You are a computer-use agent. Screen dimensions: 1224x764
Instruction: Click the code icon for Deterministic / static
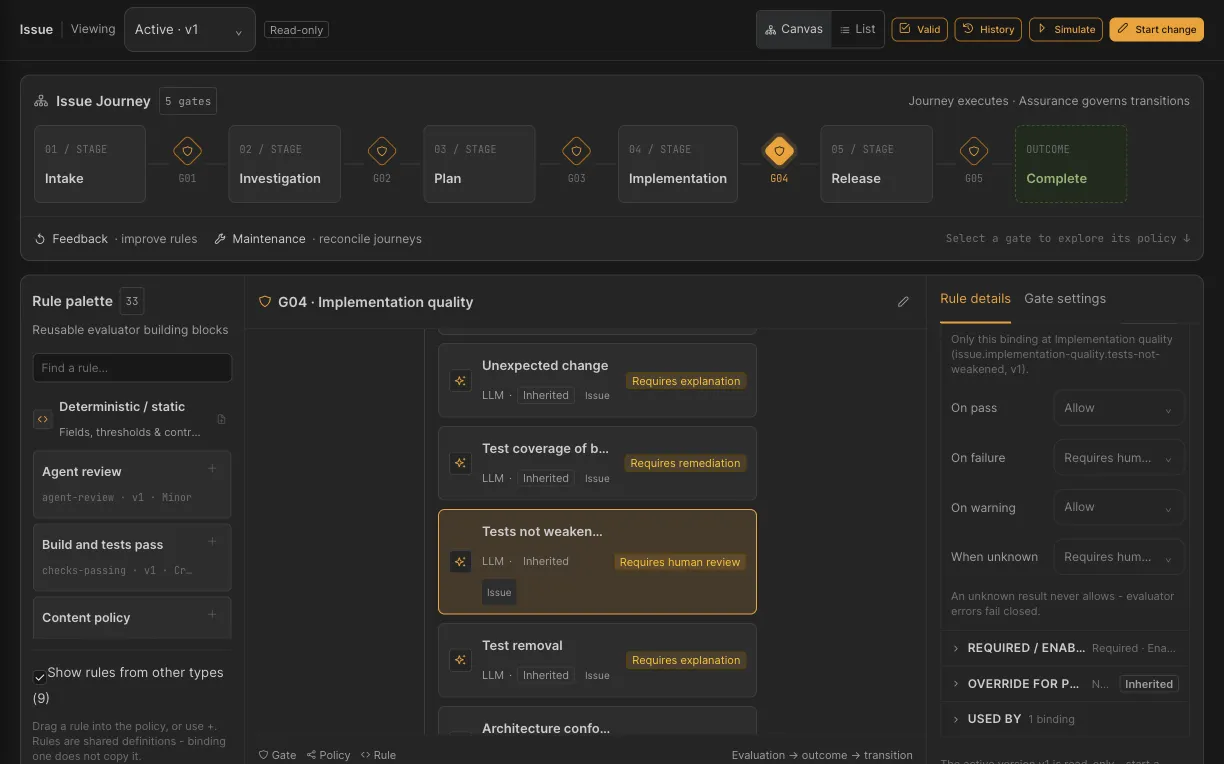pos(43,419)
